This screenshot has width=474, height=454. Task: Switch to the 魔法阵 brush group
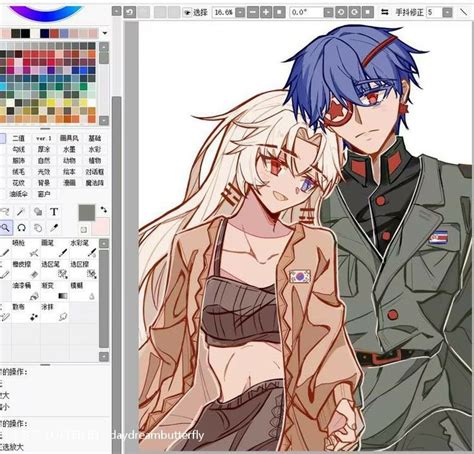coord(95,183)
